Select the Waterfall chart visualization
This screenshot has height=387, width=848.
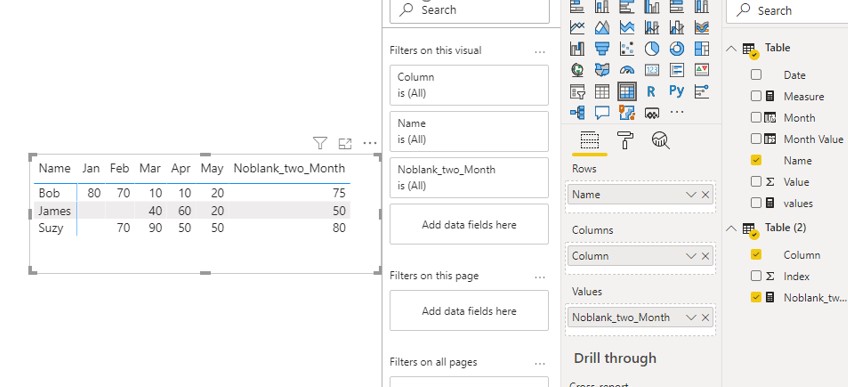pos(577,49)
